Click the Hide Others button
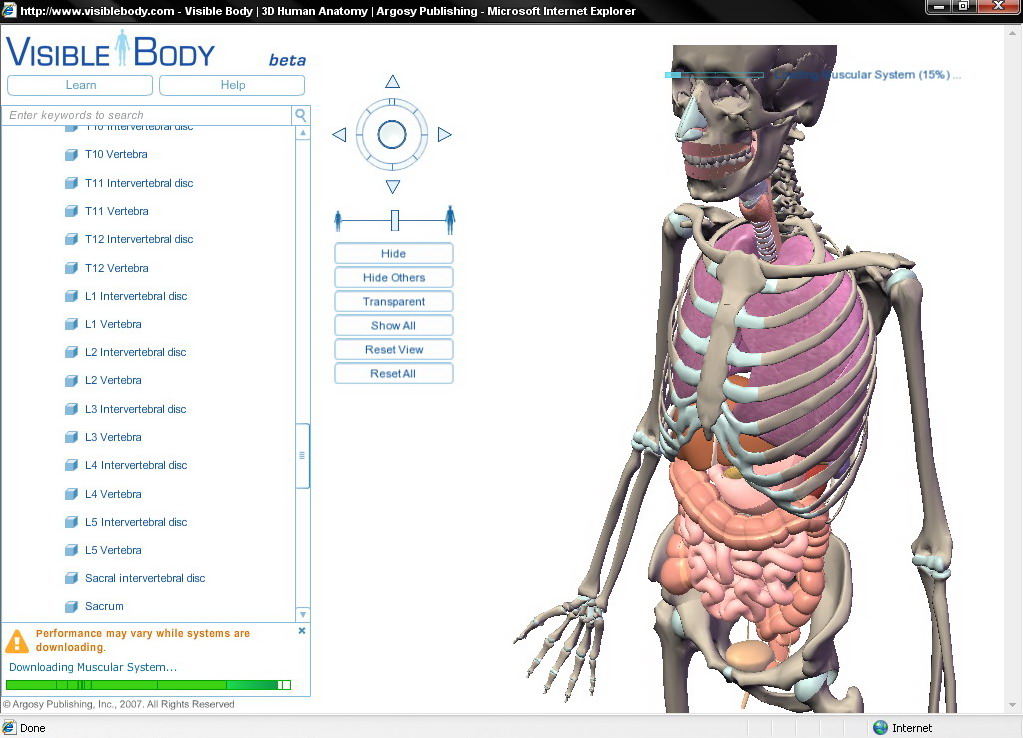This screenshot has height=738, width=1023. (393, 277)
